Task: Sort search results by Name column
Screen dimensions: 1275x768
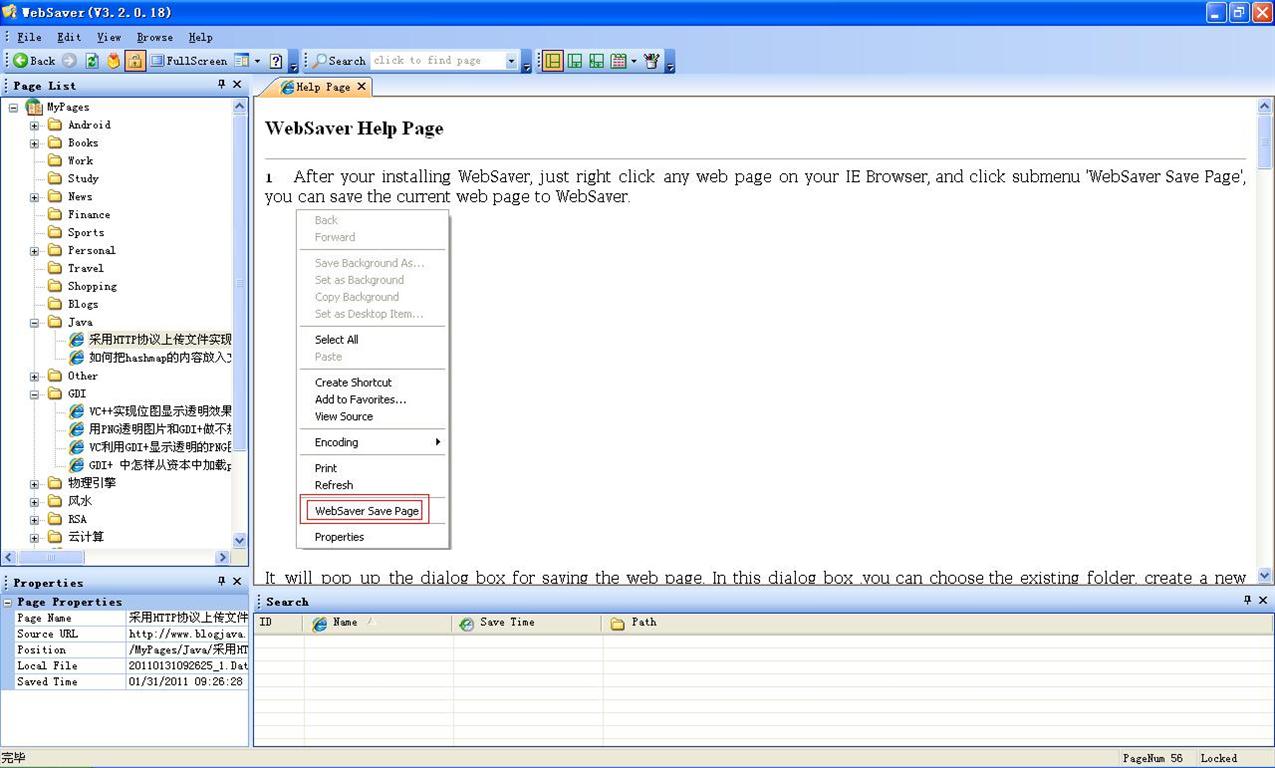Action: [x=378, y=623]
